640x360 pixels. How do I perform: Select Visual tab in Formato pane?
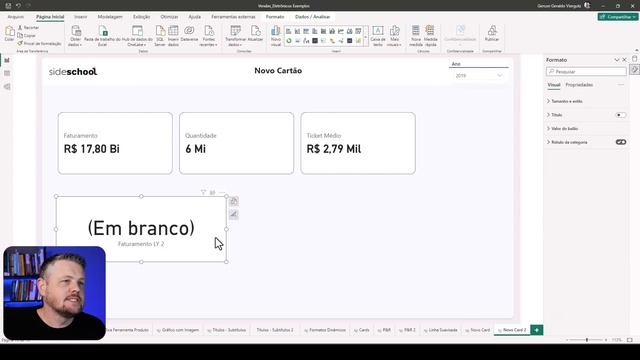click(x=553, y=85)
